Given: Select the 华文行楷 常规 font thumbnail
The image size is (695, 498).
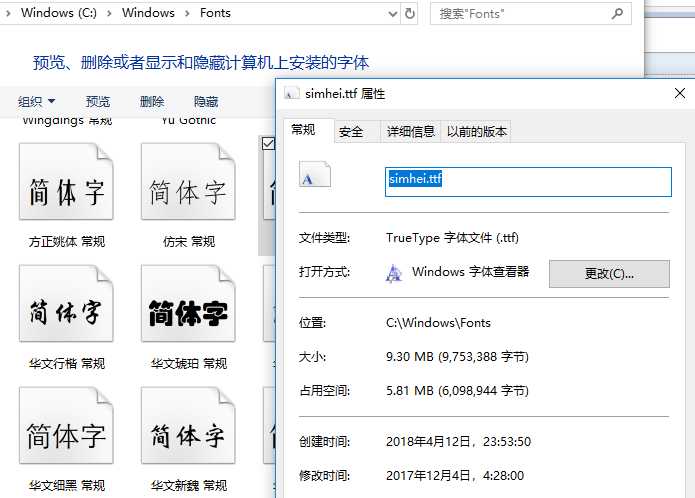Looking at the screenshot, I should point(66,303).
